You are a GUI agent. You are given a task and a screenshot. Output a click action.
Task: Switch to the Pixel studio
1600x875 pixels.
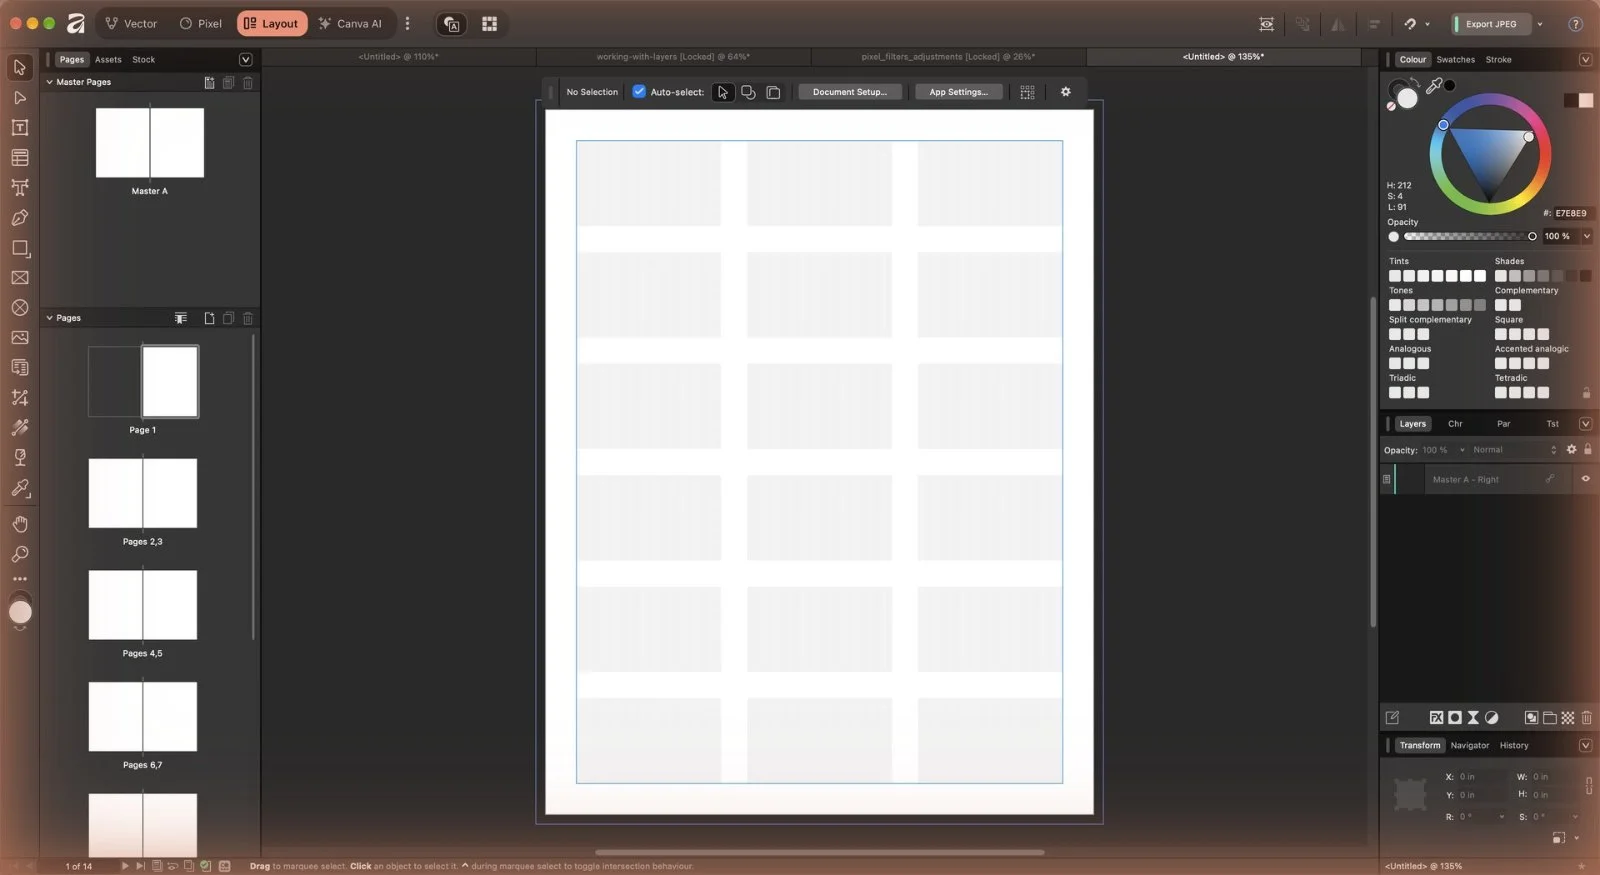pos(200,24)
